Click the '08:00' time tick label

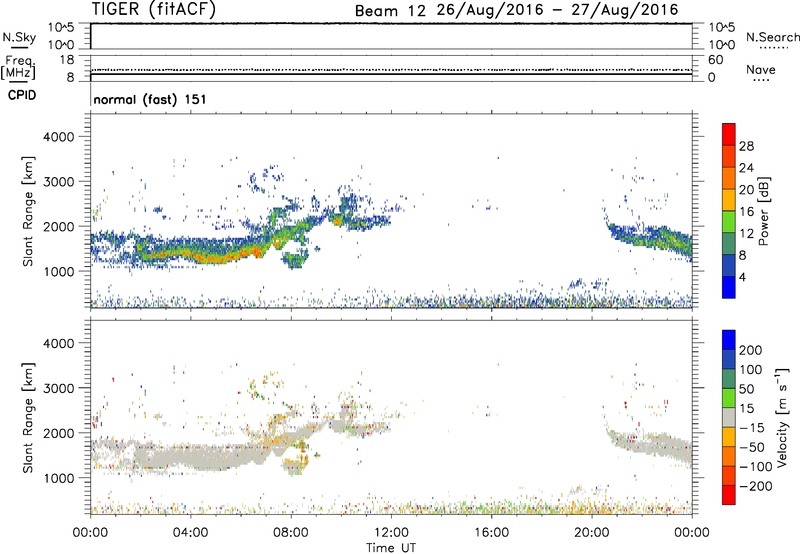pos(291,533)
